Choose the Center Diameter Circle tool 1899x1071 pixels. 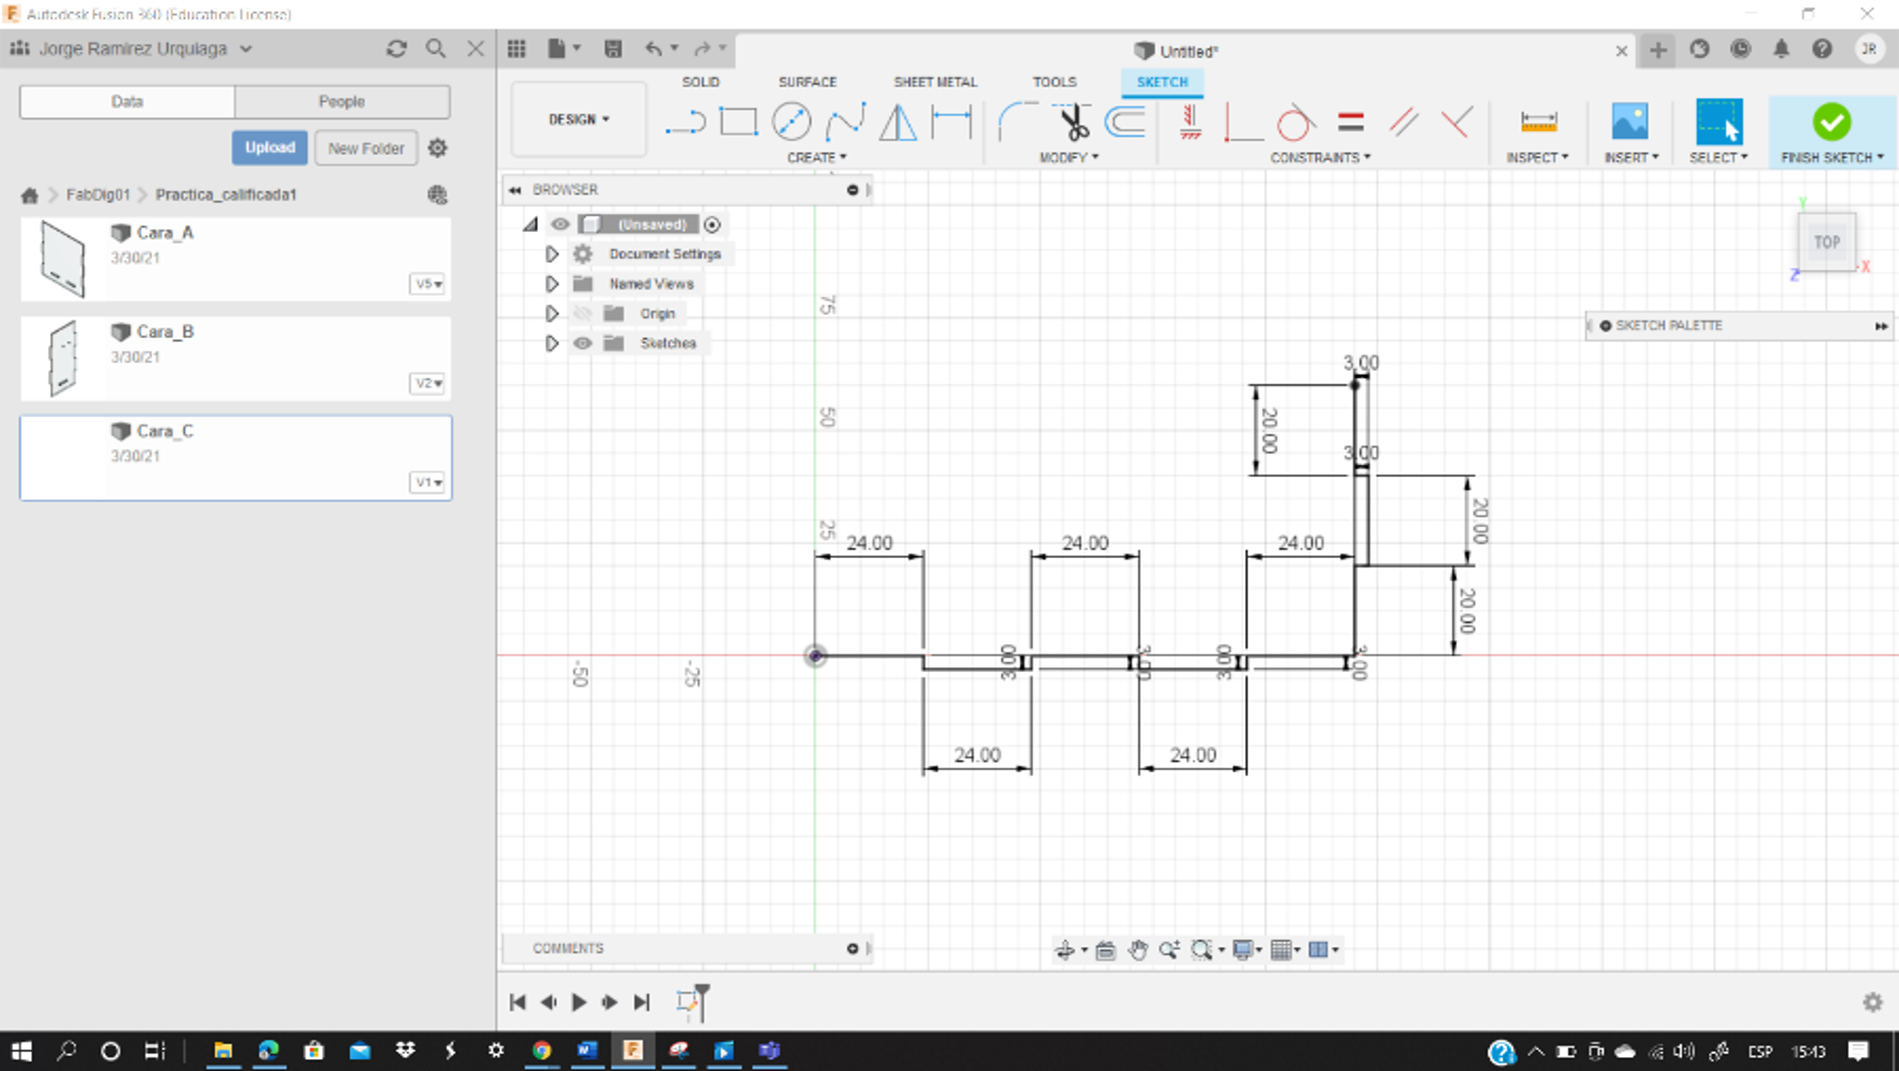click(x=791, y=122)
